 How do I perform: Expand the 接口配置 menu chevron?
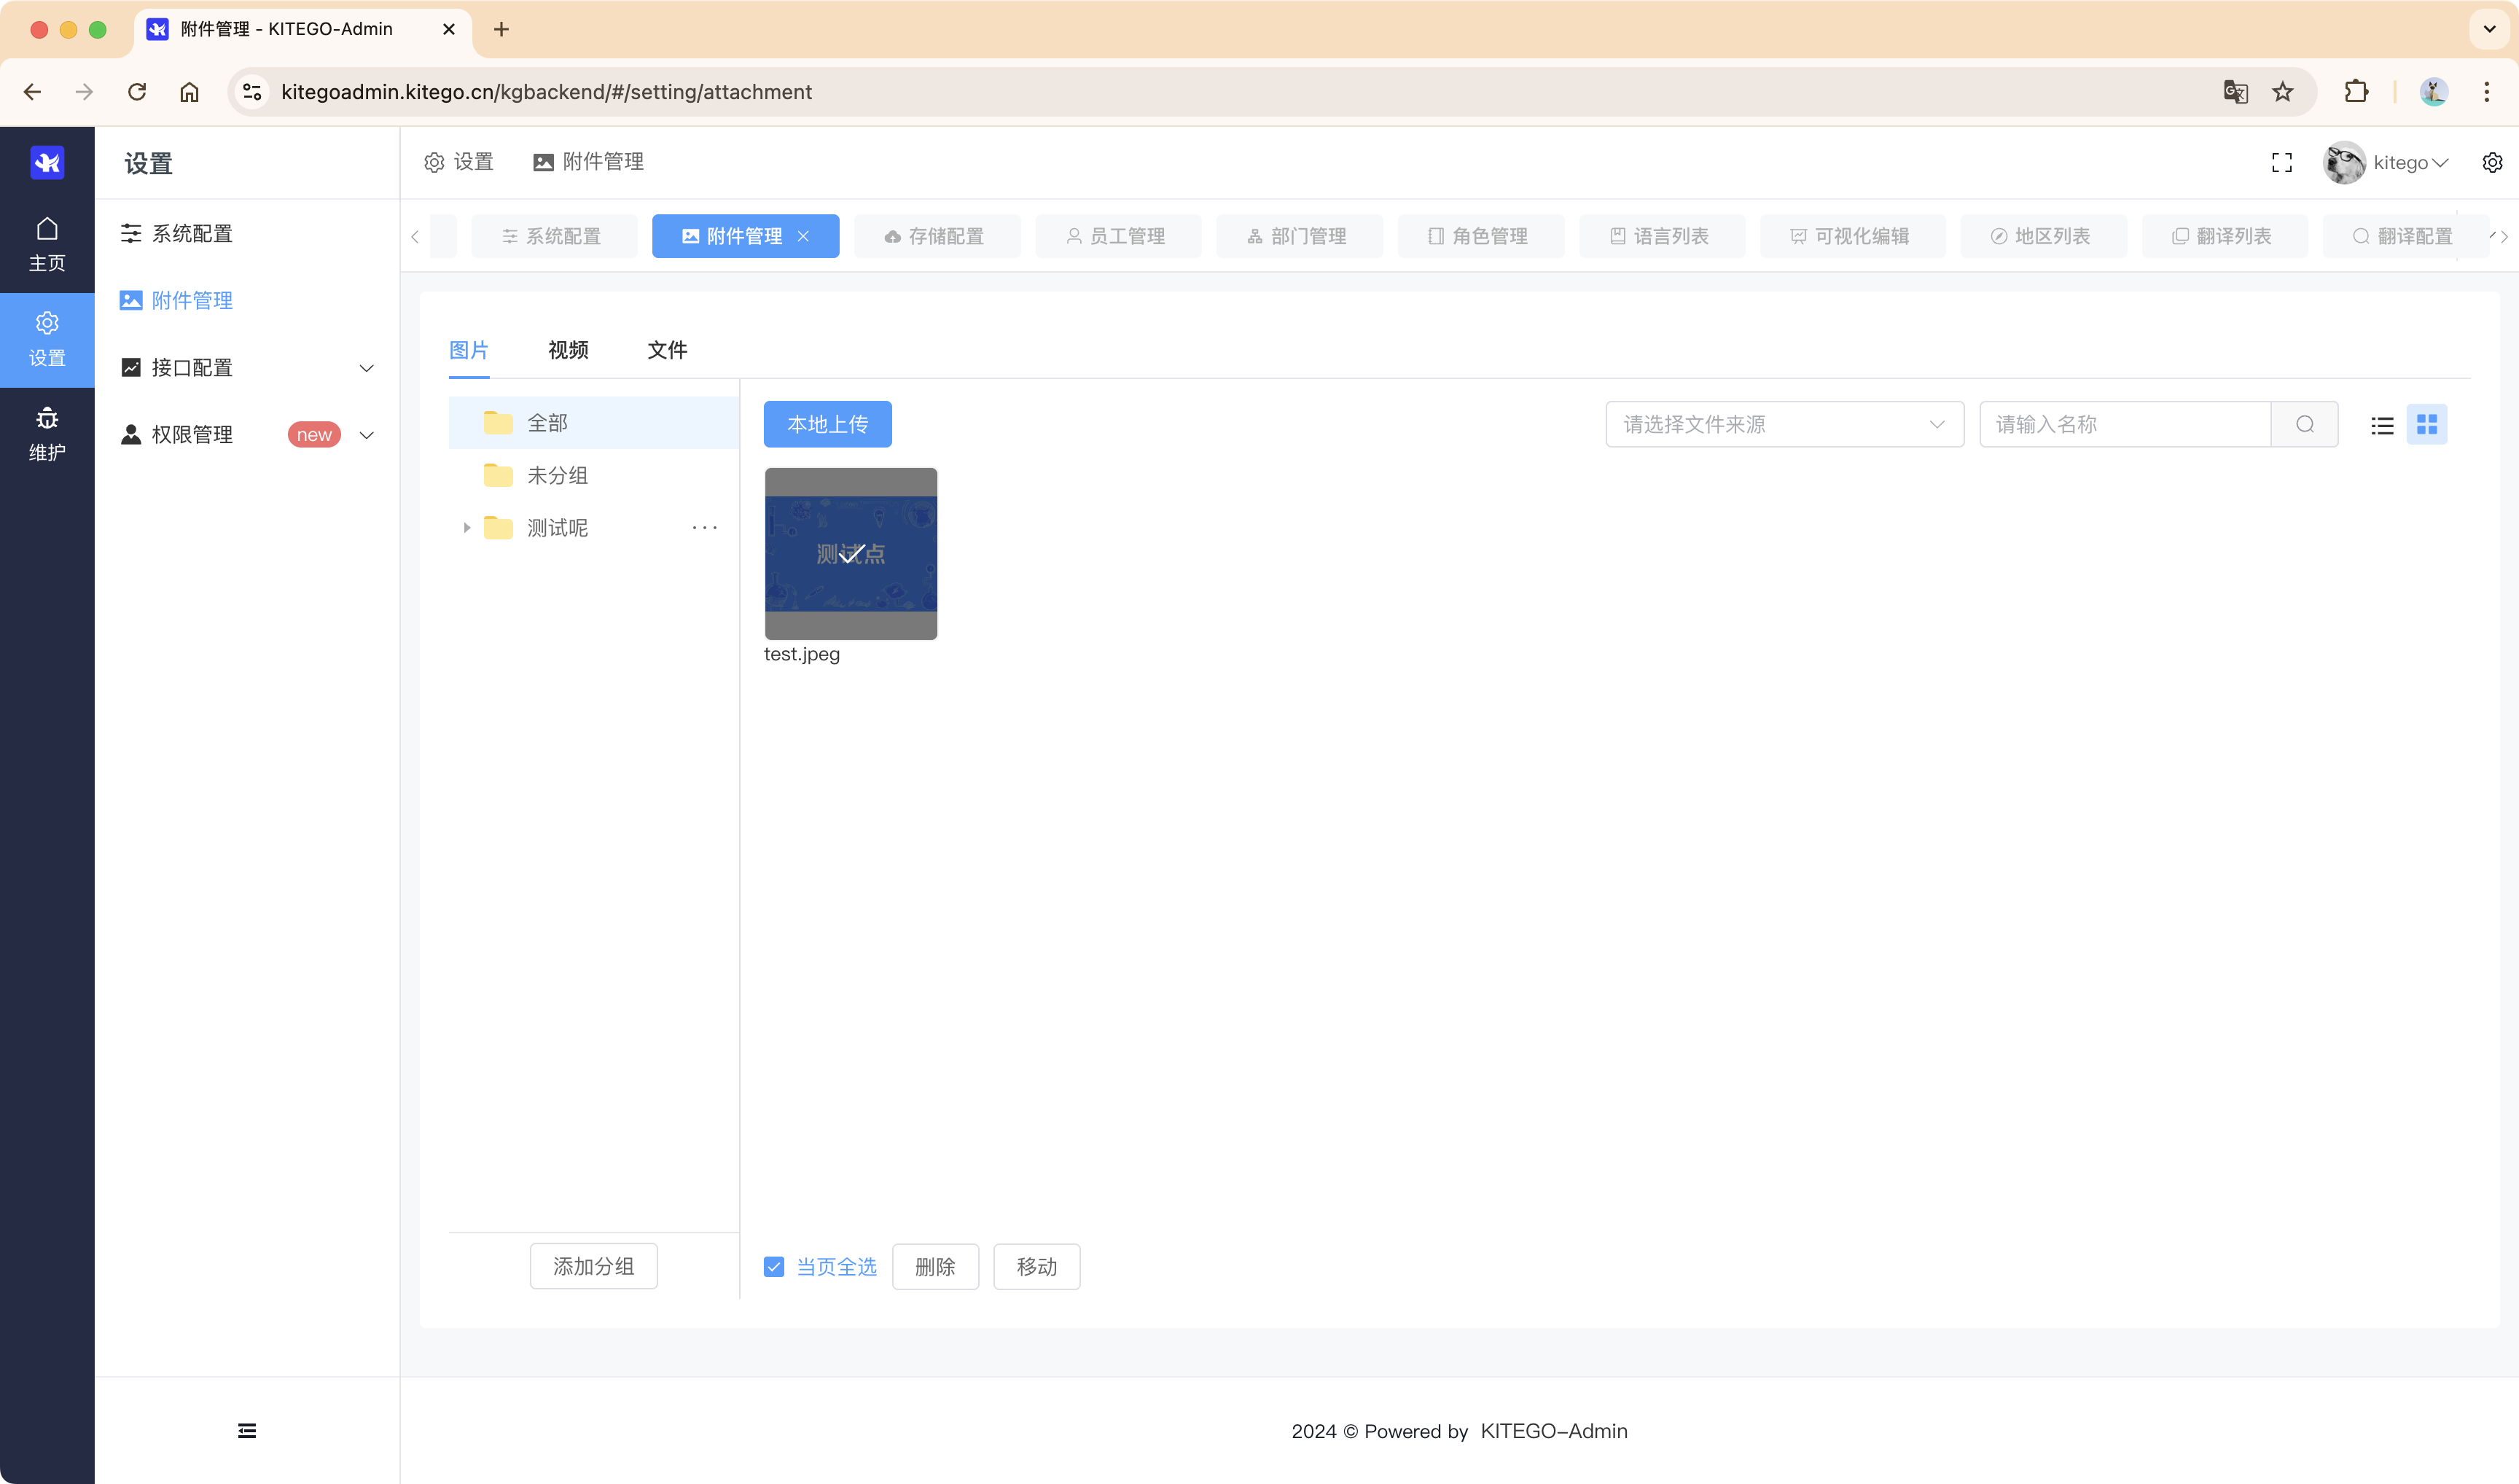[x=366, y=368]
